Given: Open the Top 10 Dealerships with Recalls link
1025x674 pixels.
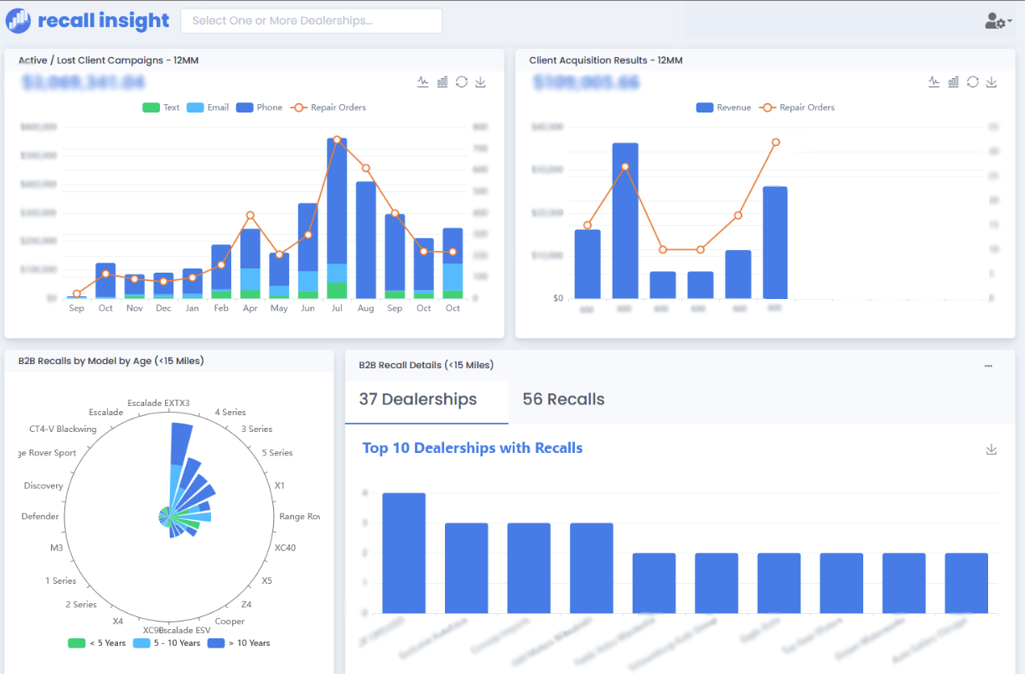Looking at the screenshot, I should click(x=472, y=448).
